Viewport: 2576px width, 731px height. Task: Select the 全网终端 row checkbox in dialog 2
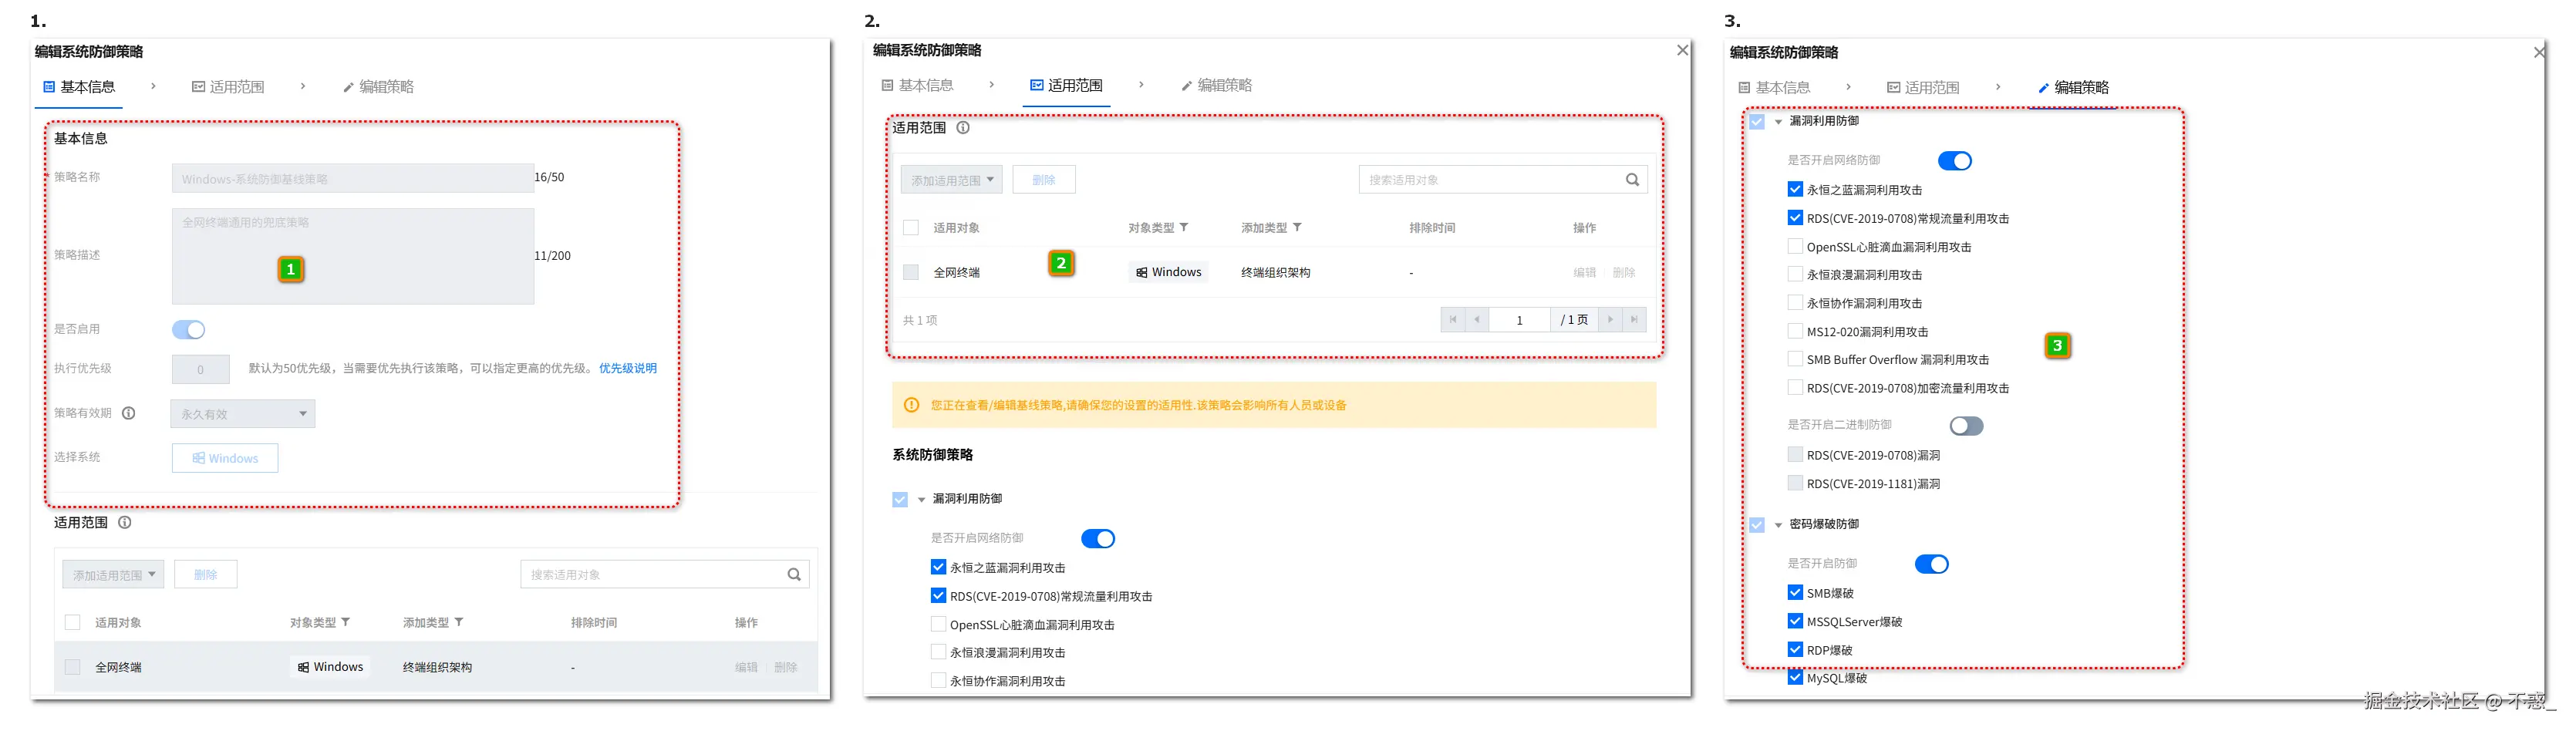911,272
